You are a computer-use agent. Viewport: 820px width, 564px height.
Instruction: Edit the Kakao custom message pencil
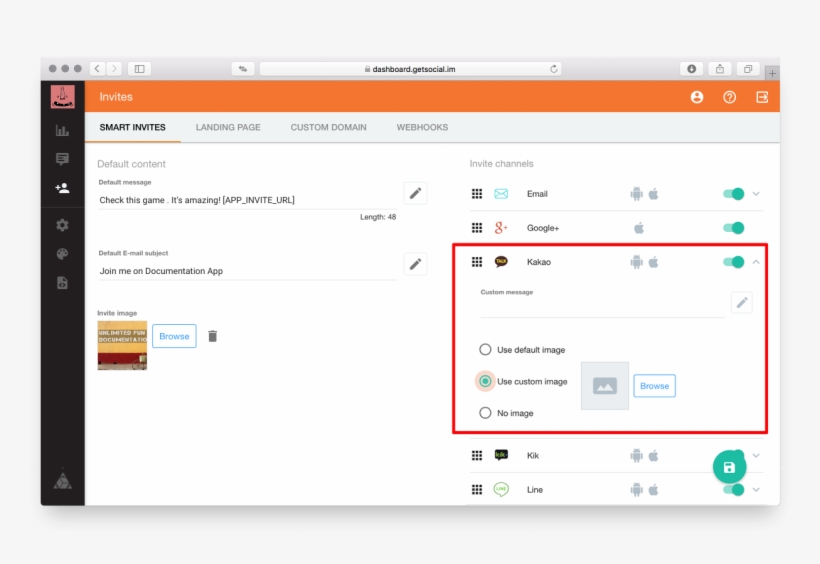click(742, 302)
